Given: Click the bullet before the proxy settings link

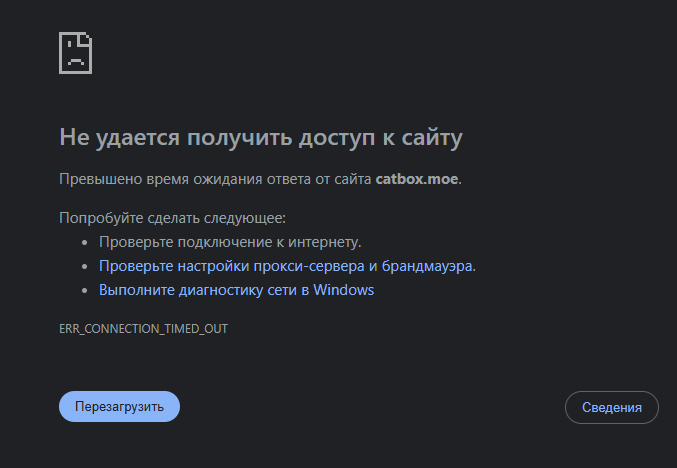Looking at the screenshot, I should pos(84,267).
